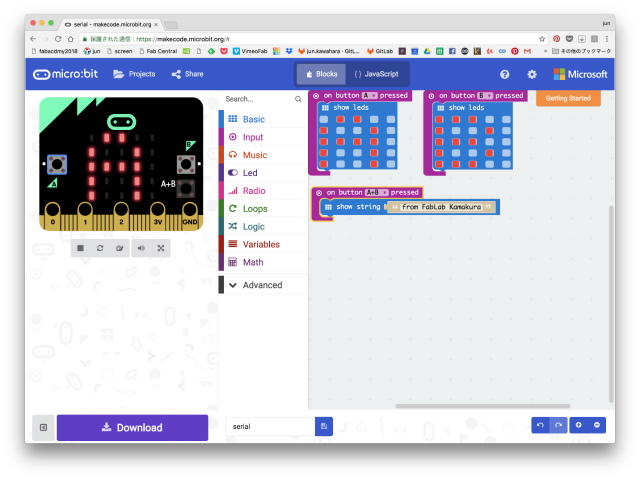This screenshot has width=640, height=479.
Task: Switch to the JavaScript editor tab
Action: click(376, 74)
